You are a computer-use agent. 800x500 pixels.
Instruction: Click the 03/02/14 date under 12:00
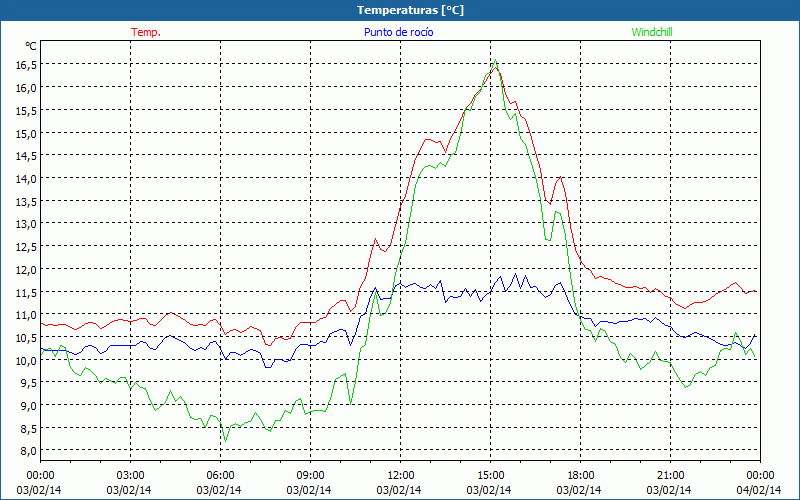click(399, 490)
